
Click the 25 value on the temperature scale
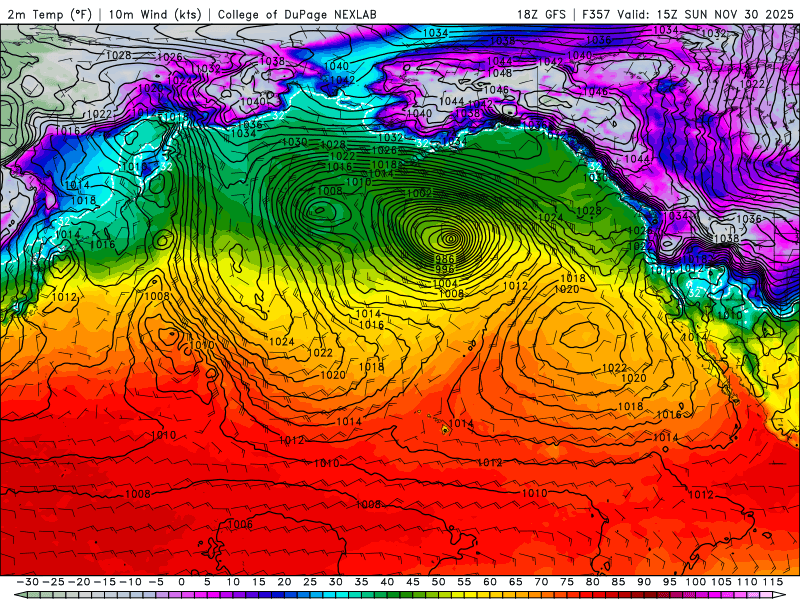pyautogui.click(x=310, y=582)
